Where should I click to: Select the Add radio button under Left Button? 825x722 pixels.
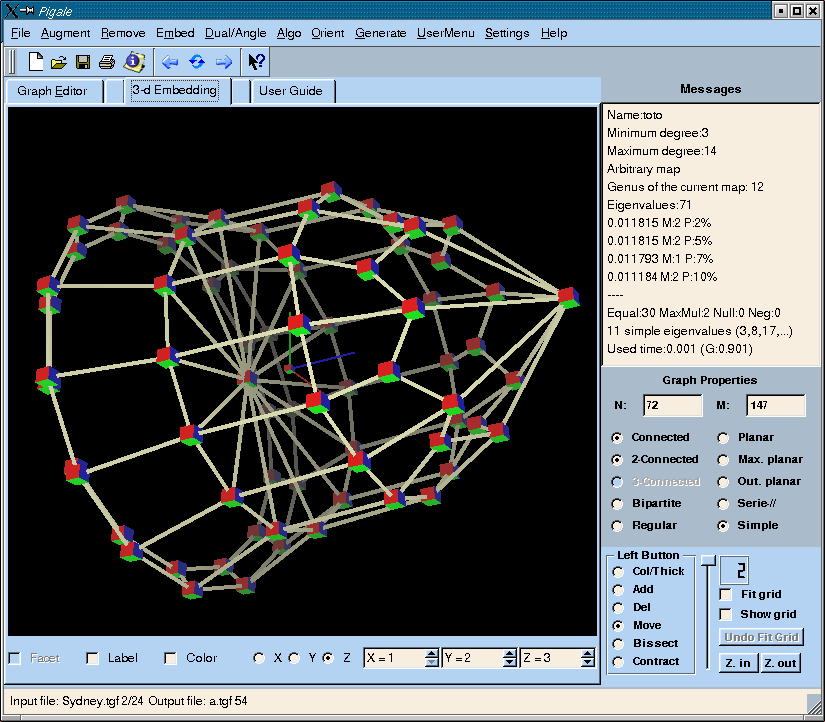point(618,590)
